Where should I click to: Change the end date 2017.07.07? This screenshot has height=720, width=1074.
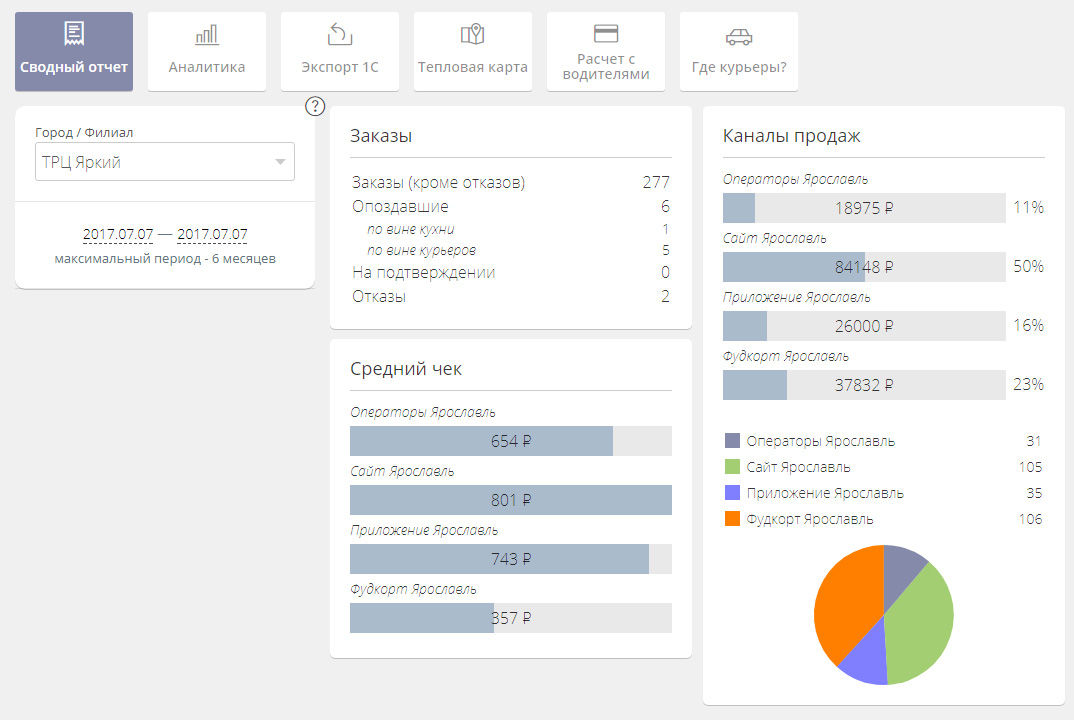(212, 234)
